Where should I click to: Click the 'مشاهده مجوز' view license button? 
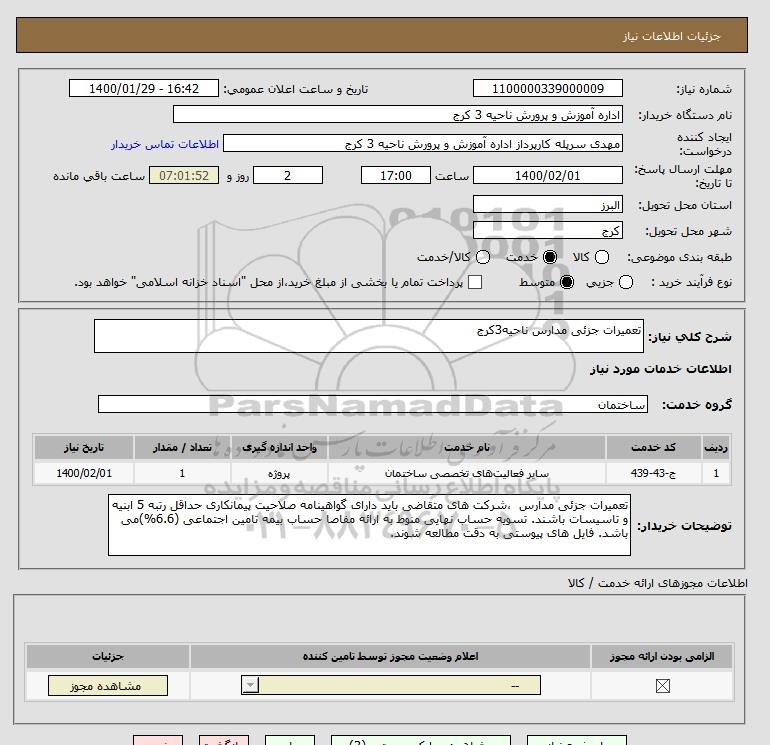pyautogui.click(x=108, y=685)
